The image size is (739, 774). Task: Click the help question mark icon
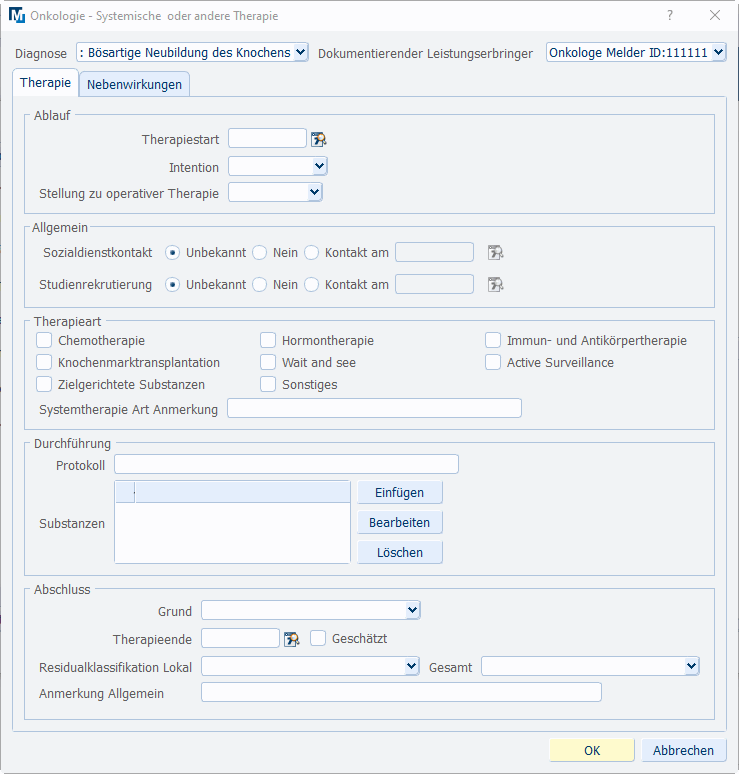coord(670,16)
